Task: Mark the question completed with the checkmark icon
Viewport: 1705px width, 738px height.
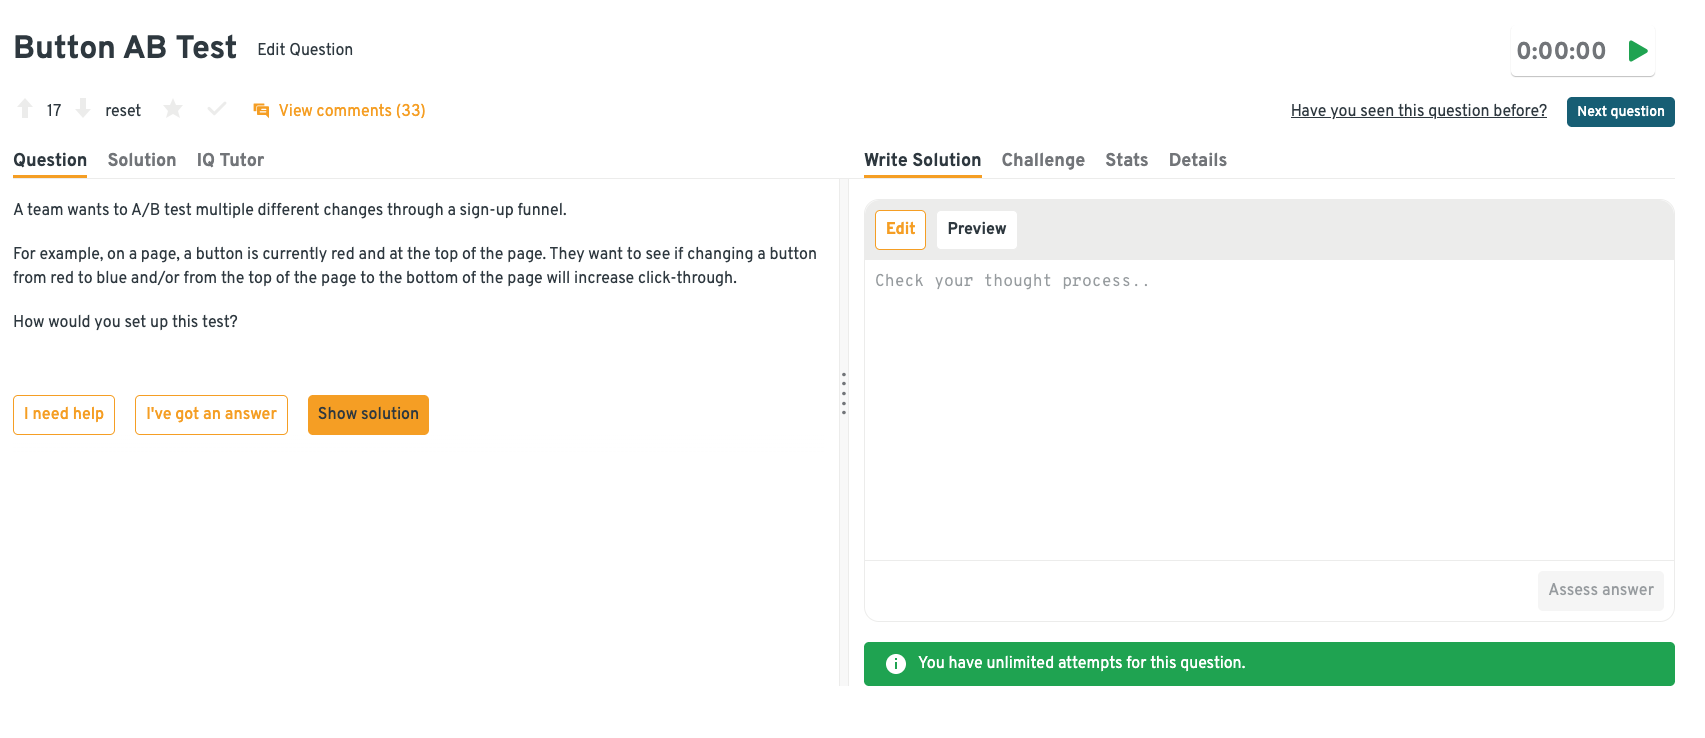Action: click(216, 109)
